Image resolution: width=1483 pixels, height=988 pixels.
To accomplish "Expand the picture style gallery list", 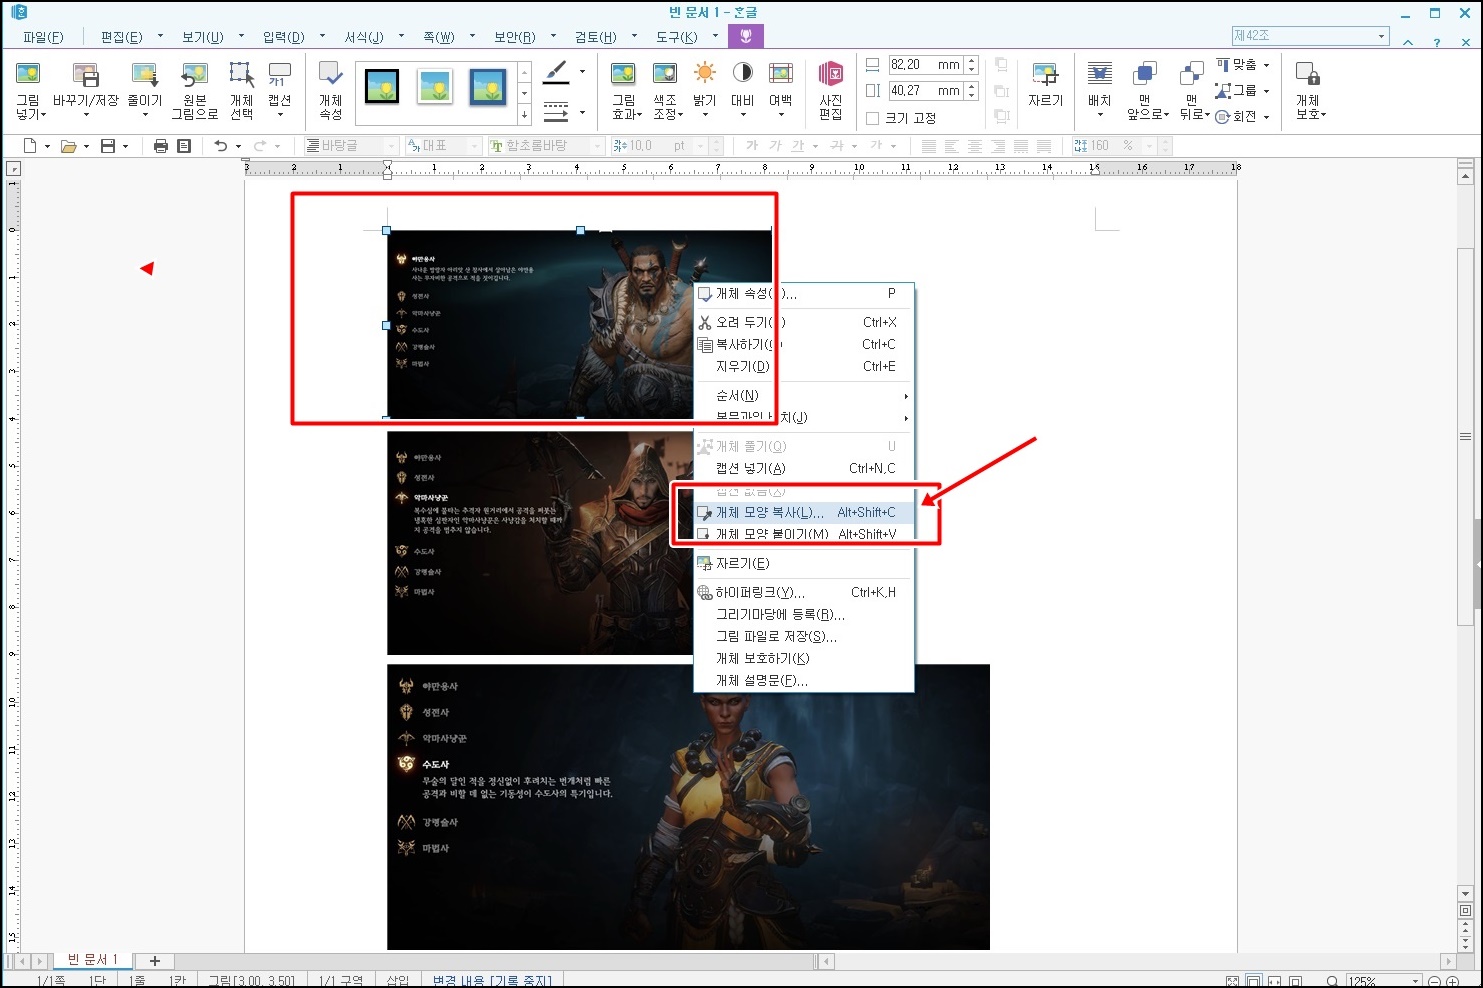I will 524,115.
